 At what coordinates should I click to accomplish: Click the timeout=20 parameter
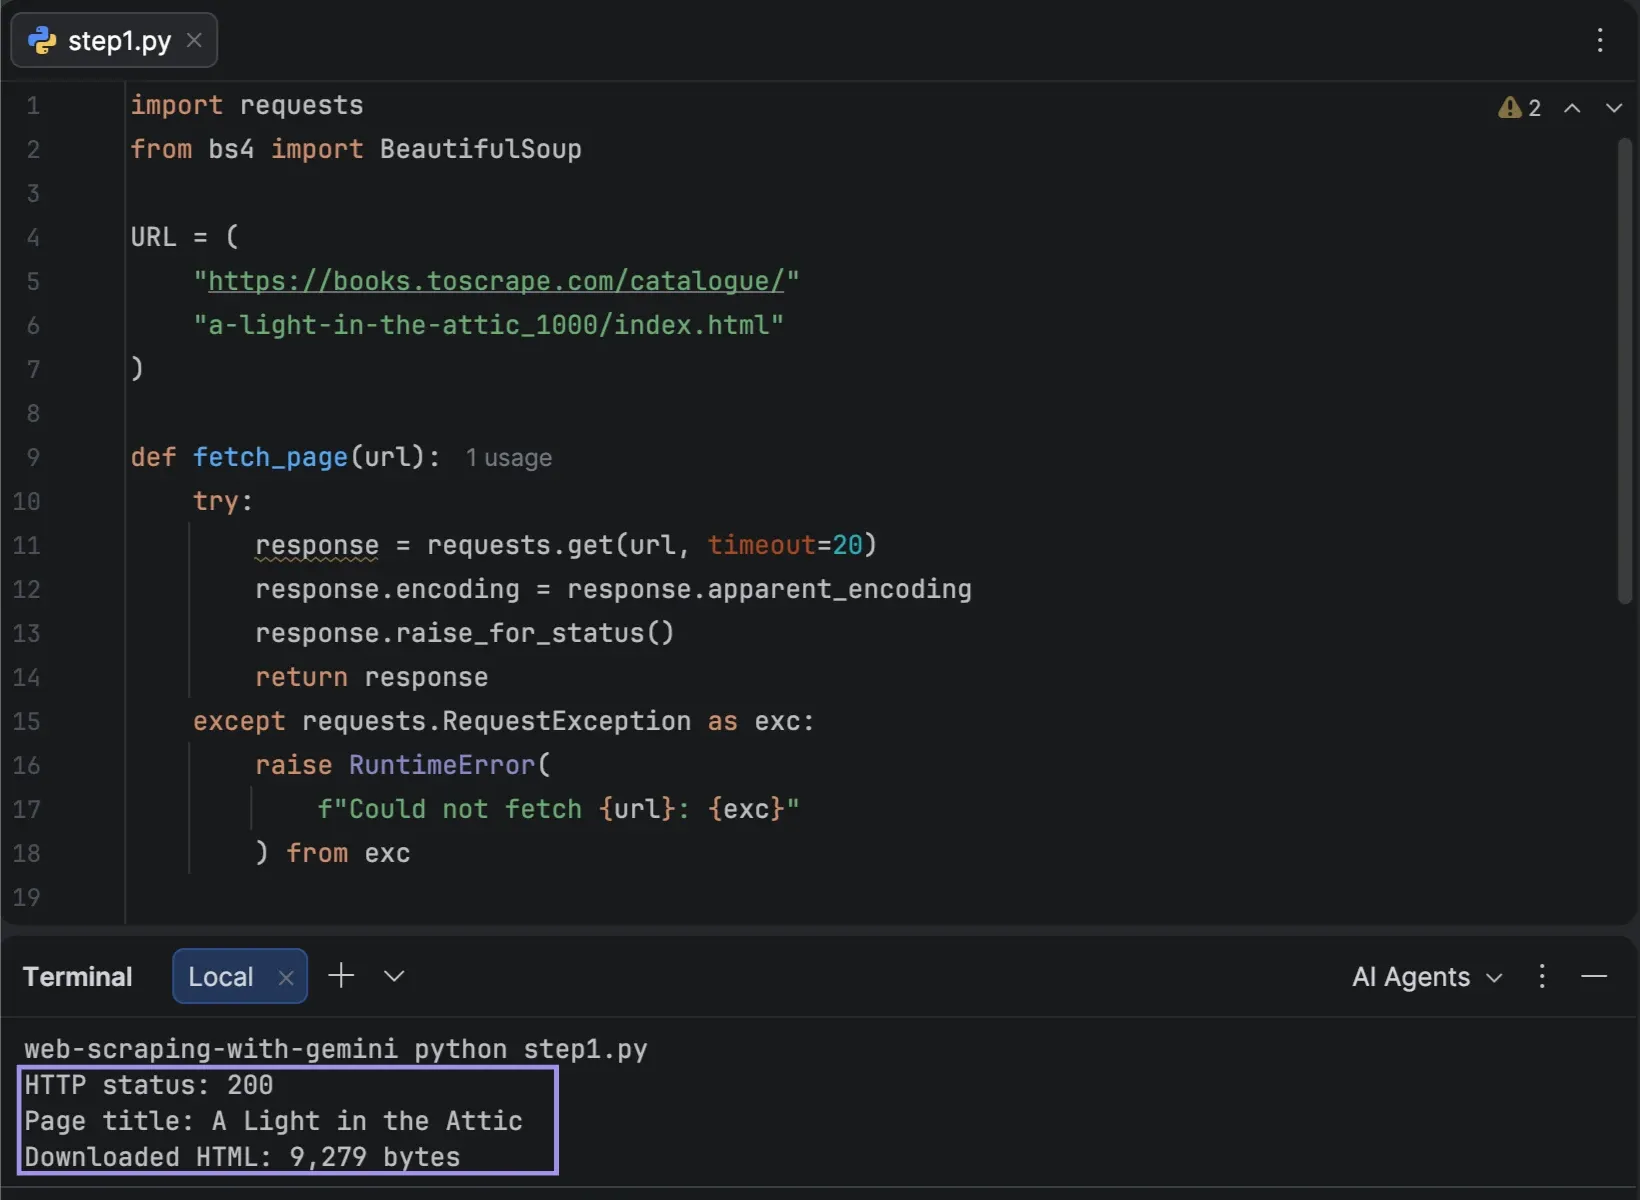pos(785,545)
